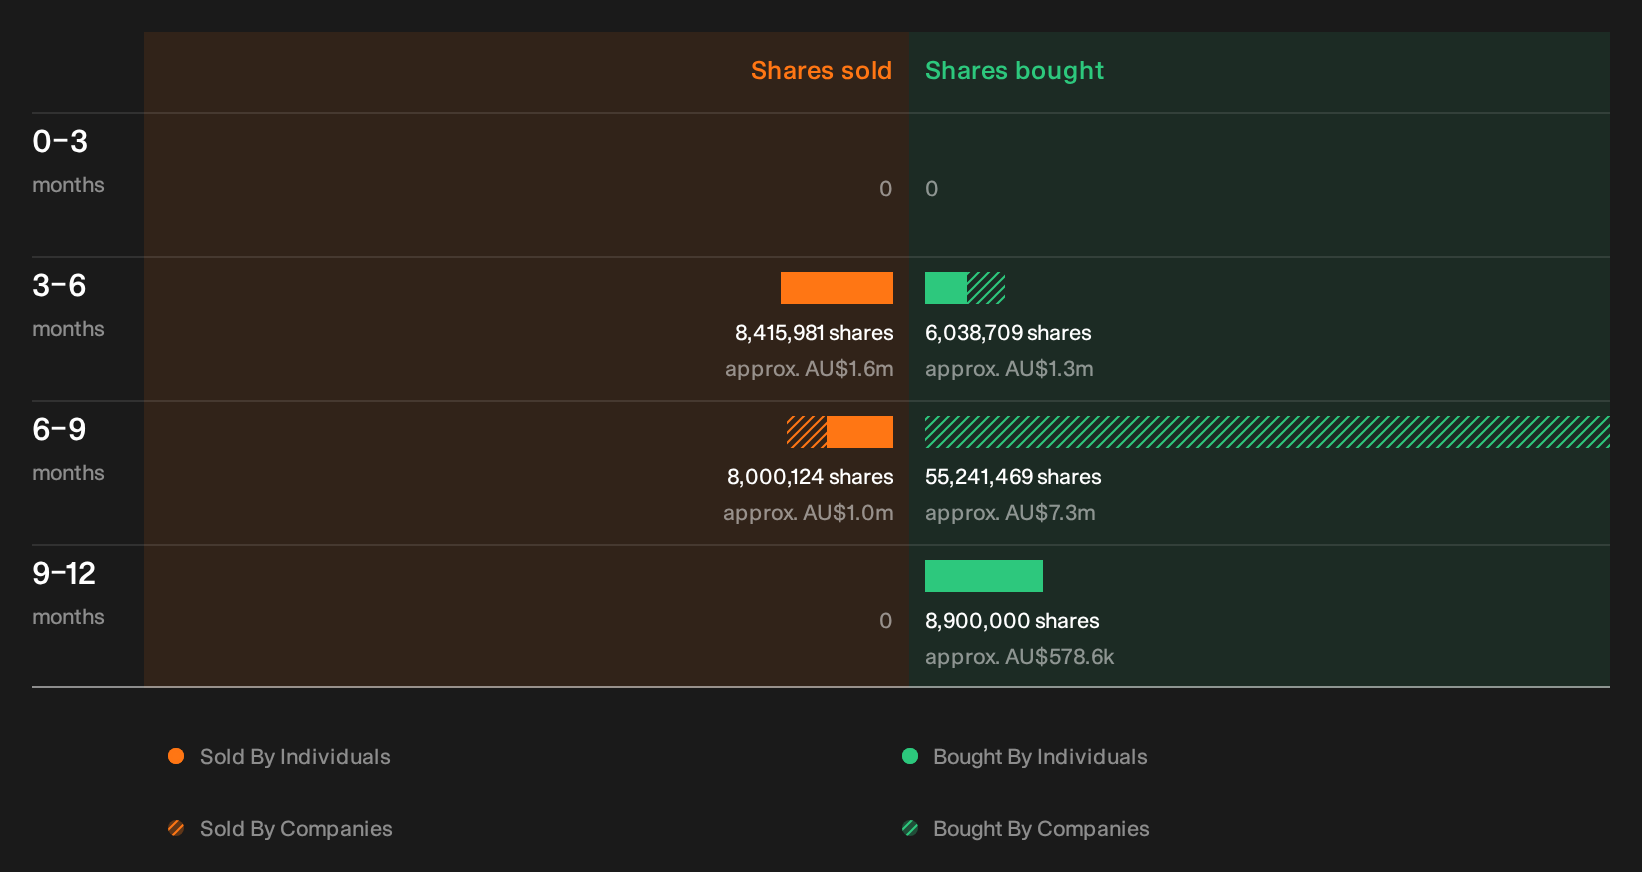Click the orange sold bar for 3-6 months
The width and height of the screenshot is (1642, 872).
tap(837, 288)
